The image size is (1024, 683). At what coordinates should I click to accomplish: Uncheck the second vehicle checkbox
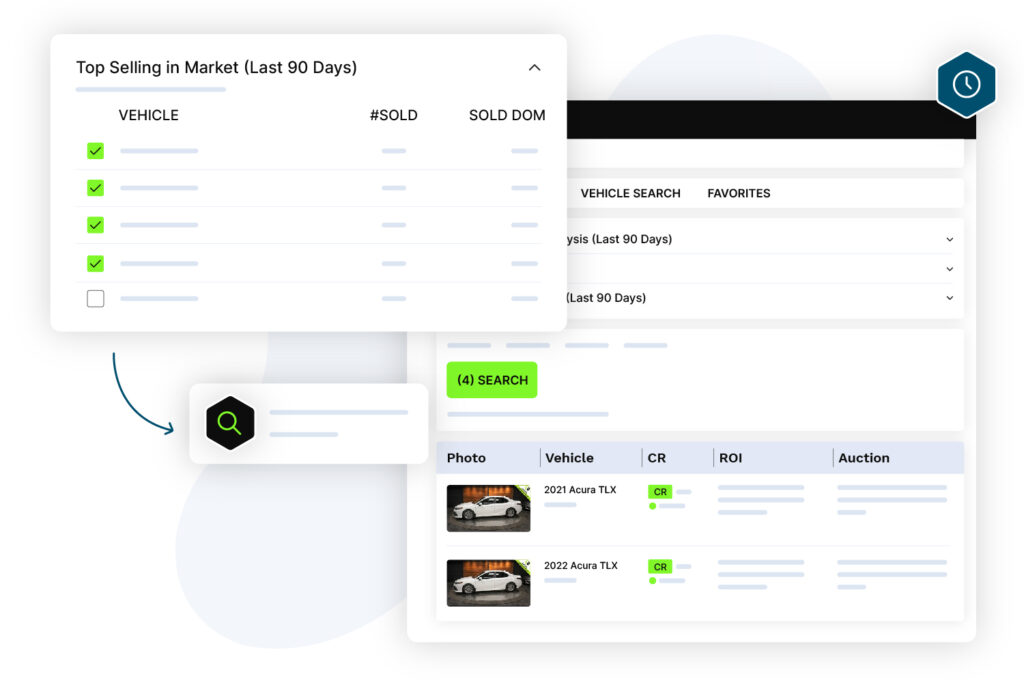pyautogui.click(x=95, y=187)
